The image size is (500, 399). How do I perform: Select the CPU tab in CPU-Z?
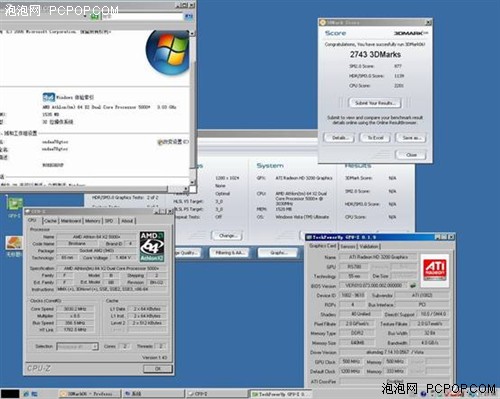click(x=33, y=220)
